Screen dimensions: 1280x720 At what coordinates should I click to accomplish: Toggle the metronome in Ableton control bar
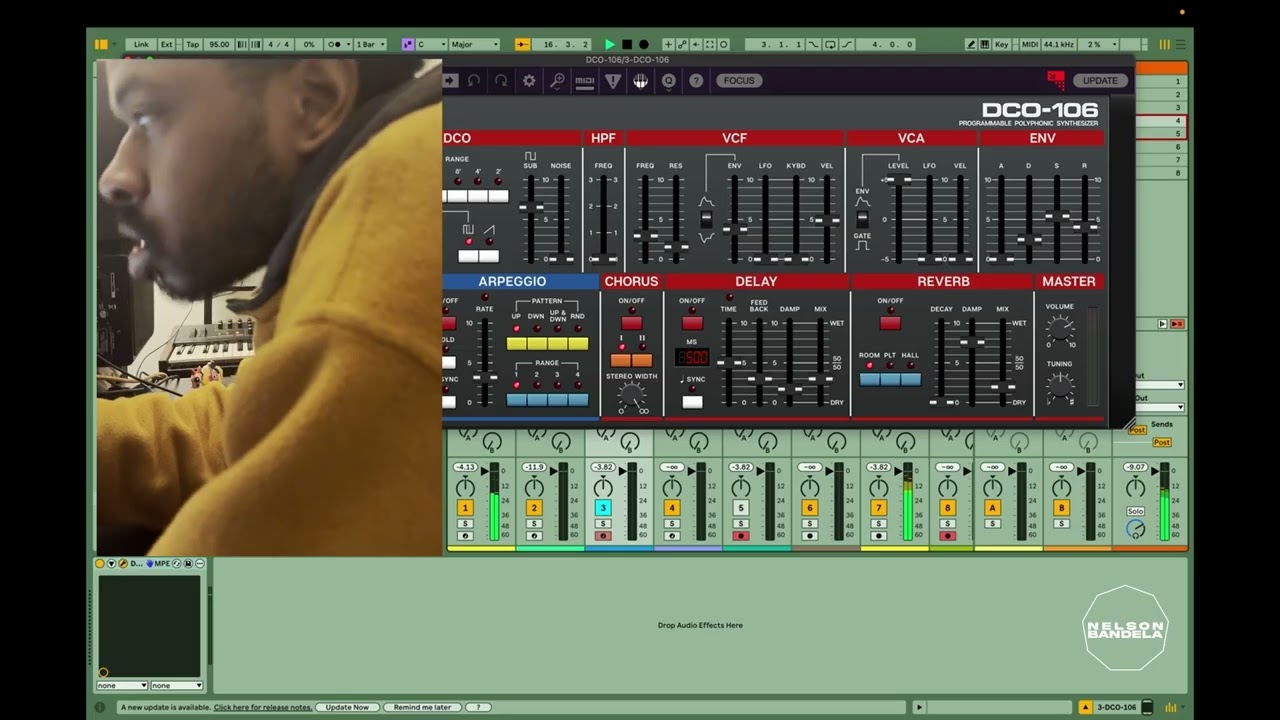(x=339, y=44)
